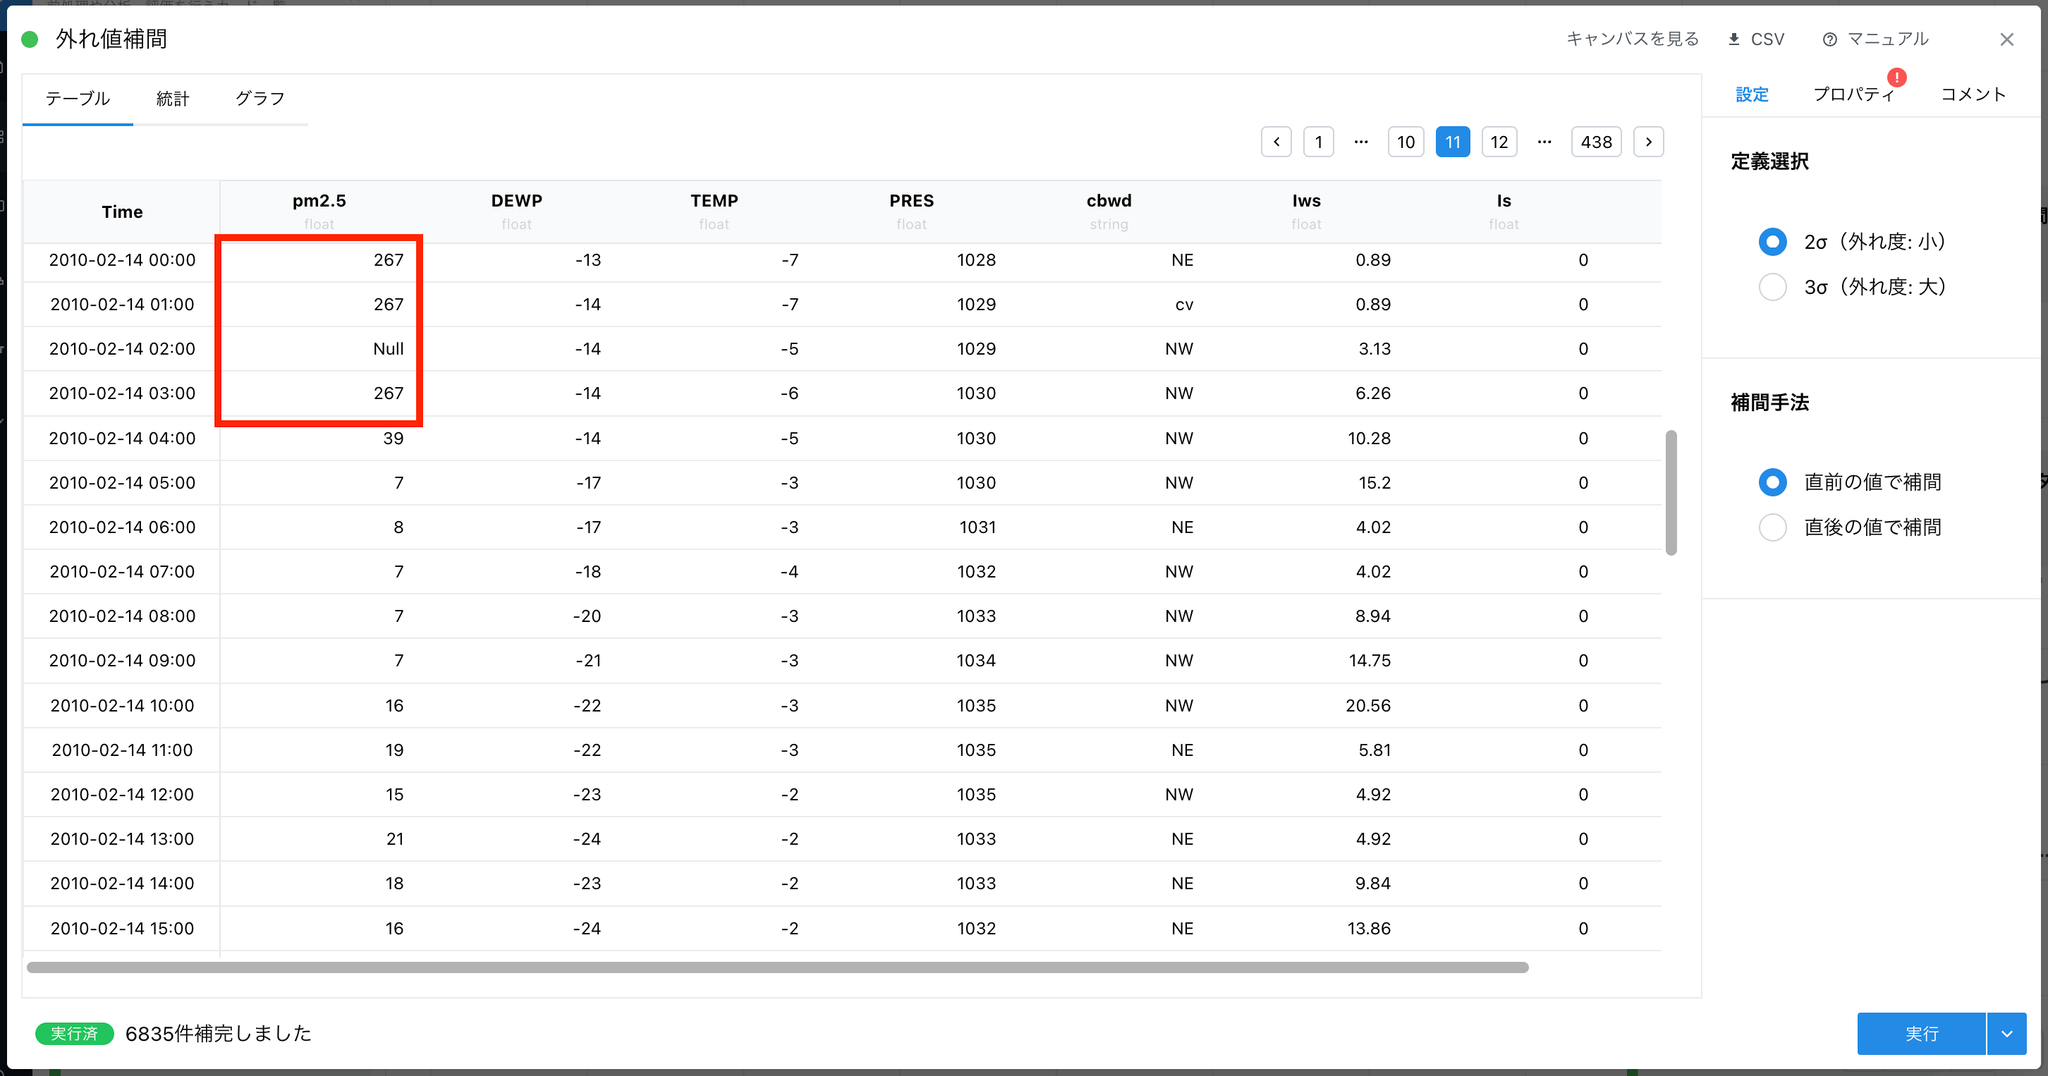Go to previous page arrow
Viewport: 2048px width, 1076px height.
pos(1276,142)
